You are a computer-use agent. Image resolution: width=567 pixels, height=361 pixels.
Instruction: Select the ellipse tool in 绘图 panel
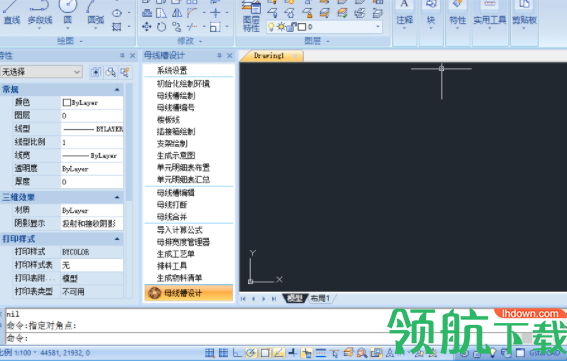tap(117, 13)
